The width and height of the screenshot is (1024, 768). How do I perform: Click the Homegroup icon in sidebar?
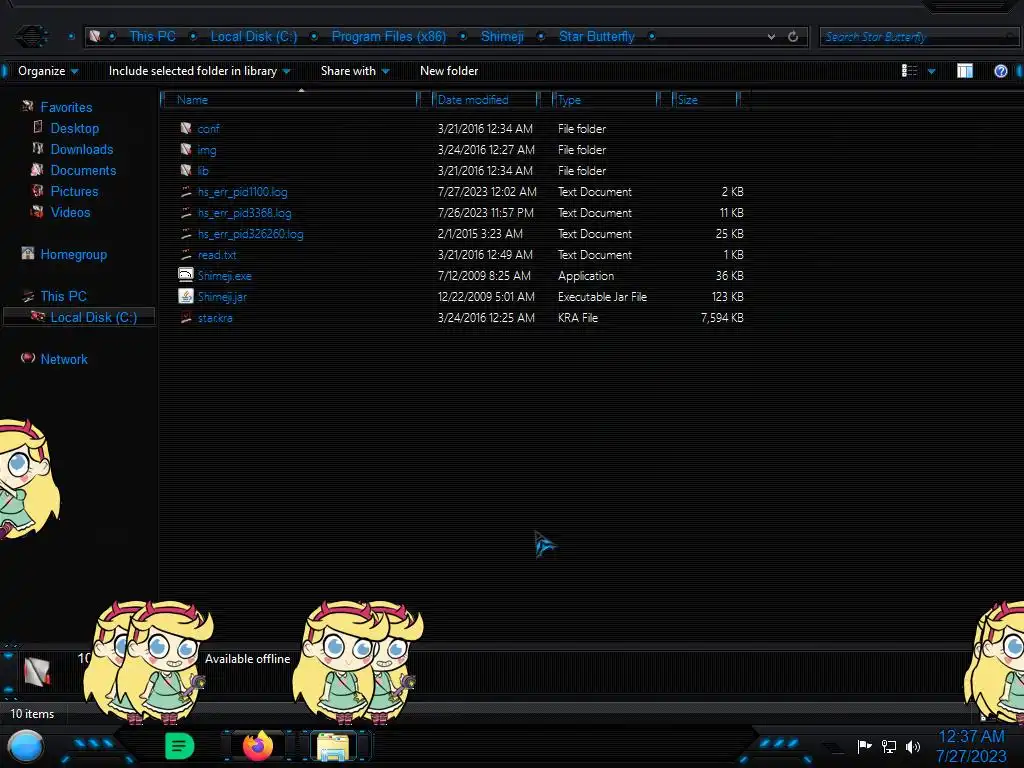coord(27,253)
